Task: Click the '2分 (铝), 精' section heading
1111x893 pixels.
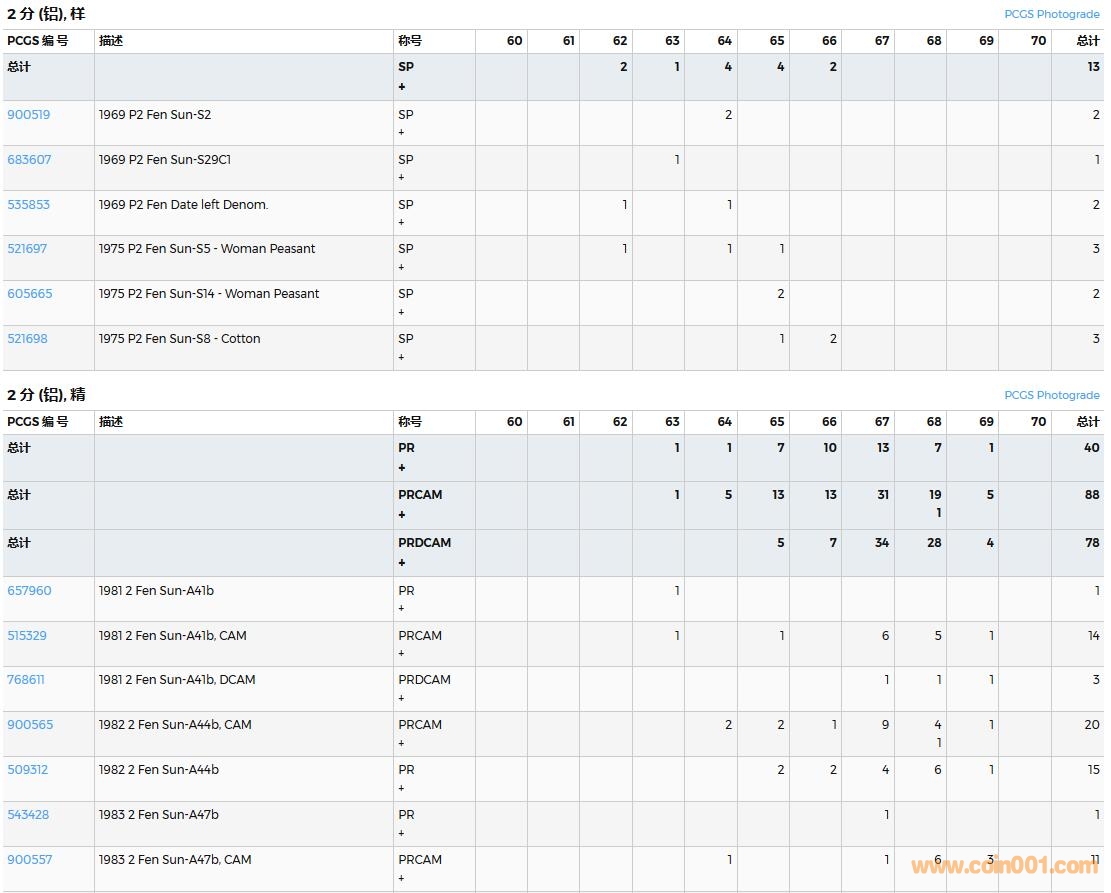Action: tap(46, 395)
